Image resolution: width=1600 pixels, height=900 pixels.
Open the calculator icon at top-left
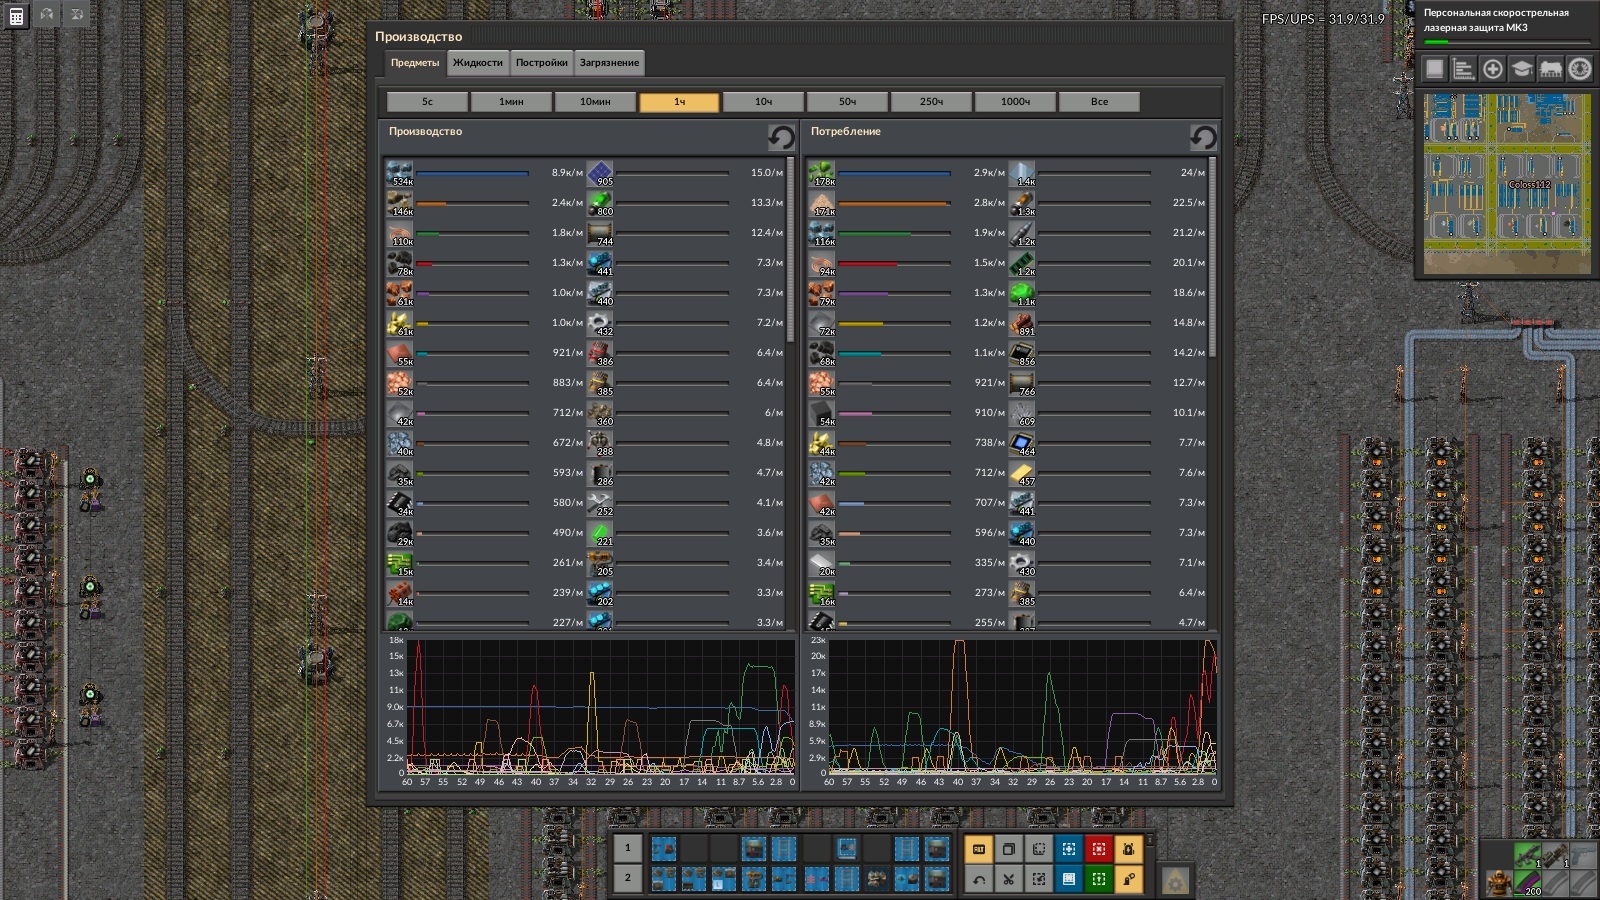(16, 15)
